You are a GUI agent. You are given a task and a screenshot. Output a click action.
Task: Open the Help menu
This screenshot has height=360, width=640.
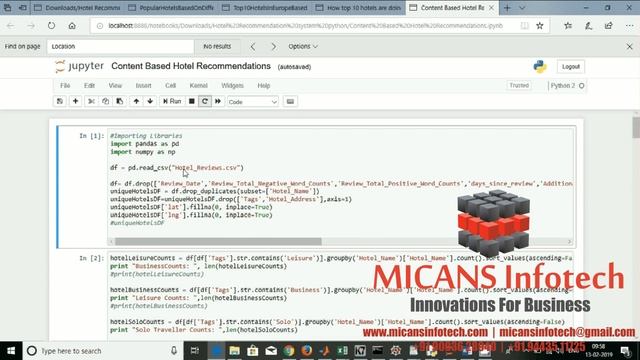(x=264, y=86)
